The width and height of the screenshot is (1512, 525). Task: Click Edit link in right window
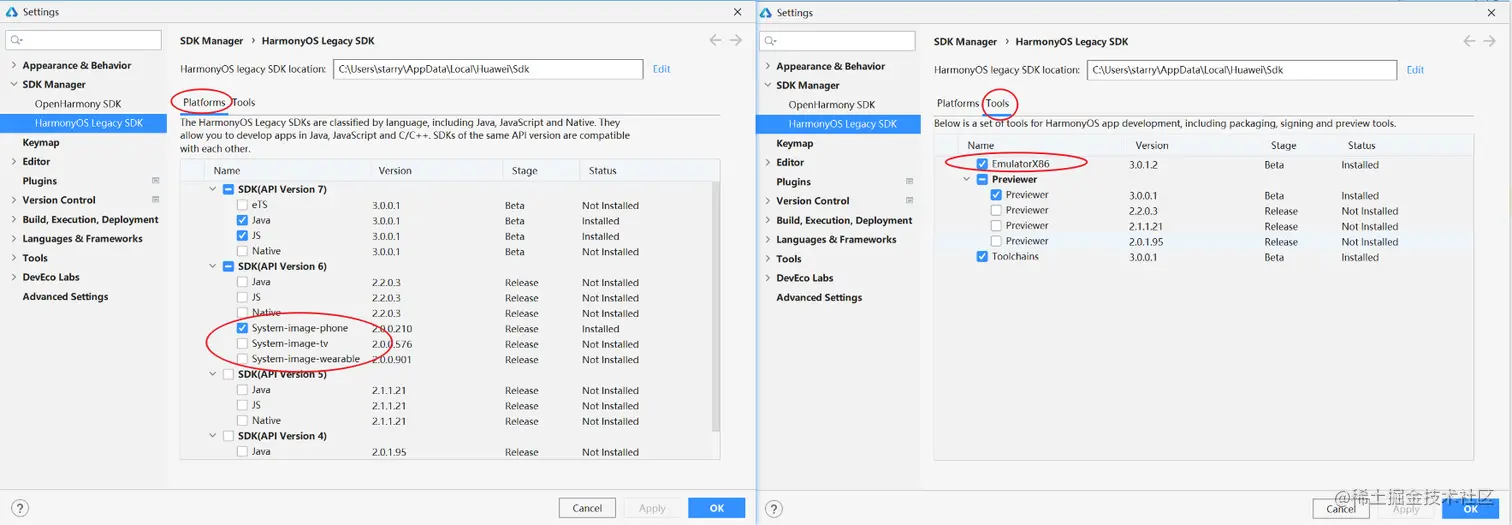(1415, 70)
